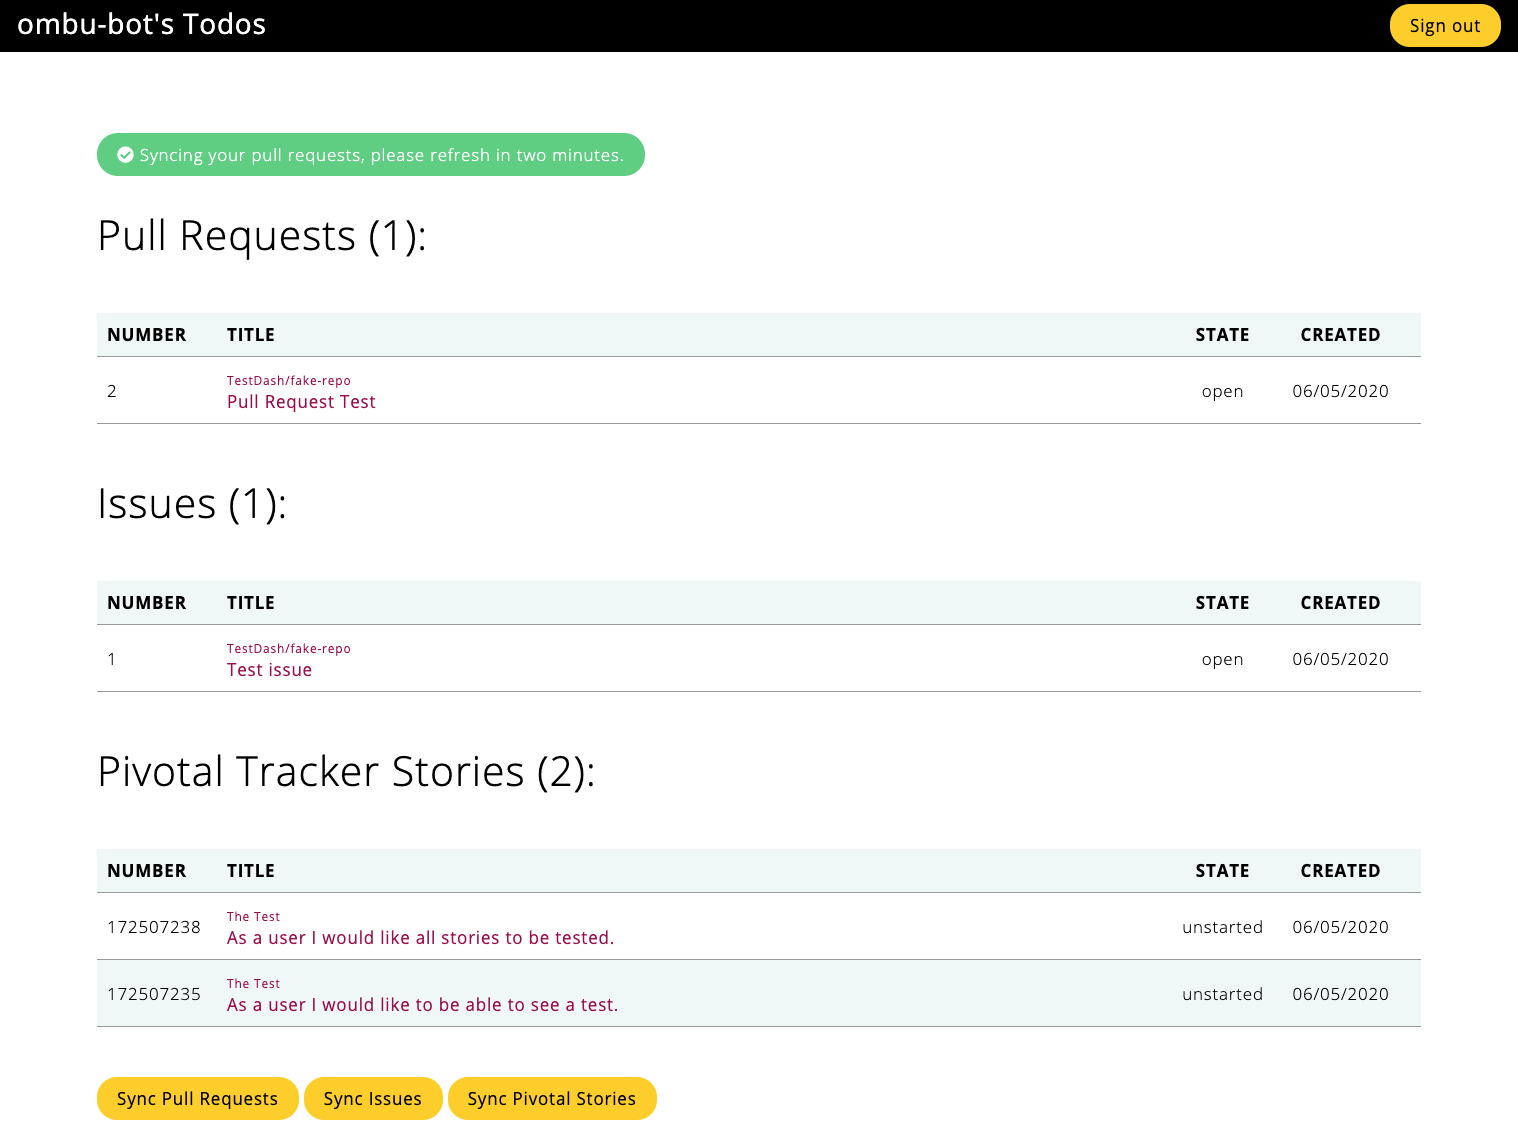Click the Sync Pivotal Stories button
Image resolution: width=1518 pixels, height=1144 pixels.
tap(552, 1098)
